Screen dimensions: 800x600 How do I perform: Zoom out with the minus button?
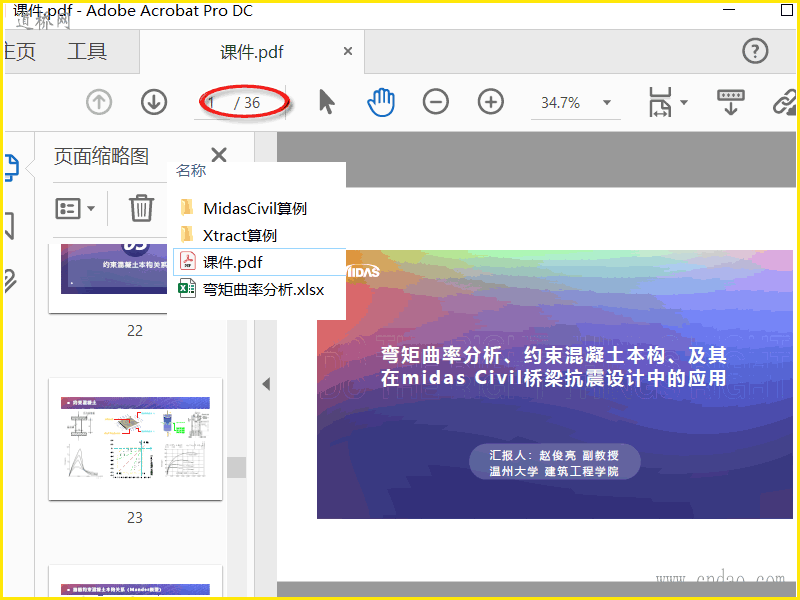436,102
